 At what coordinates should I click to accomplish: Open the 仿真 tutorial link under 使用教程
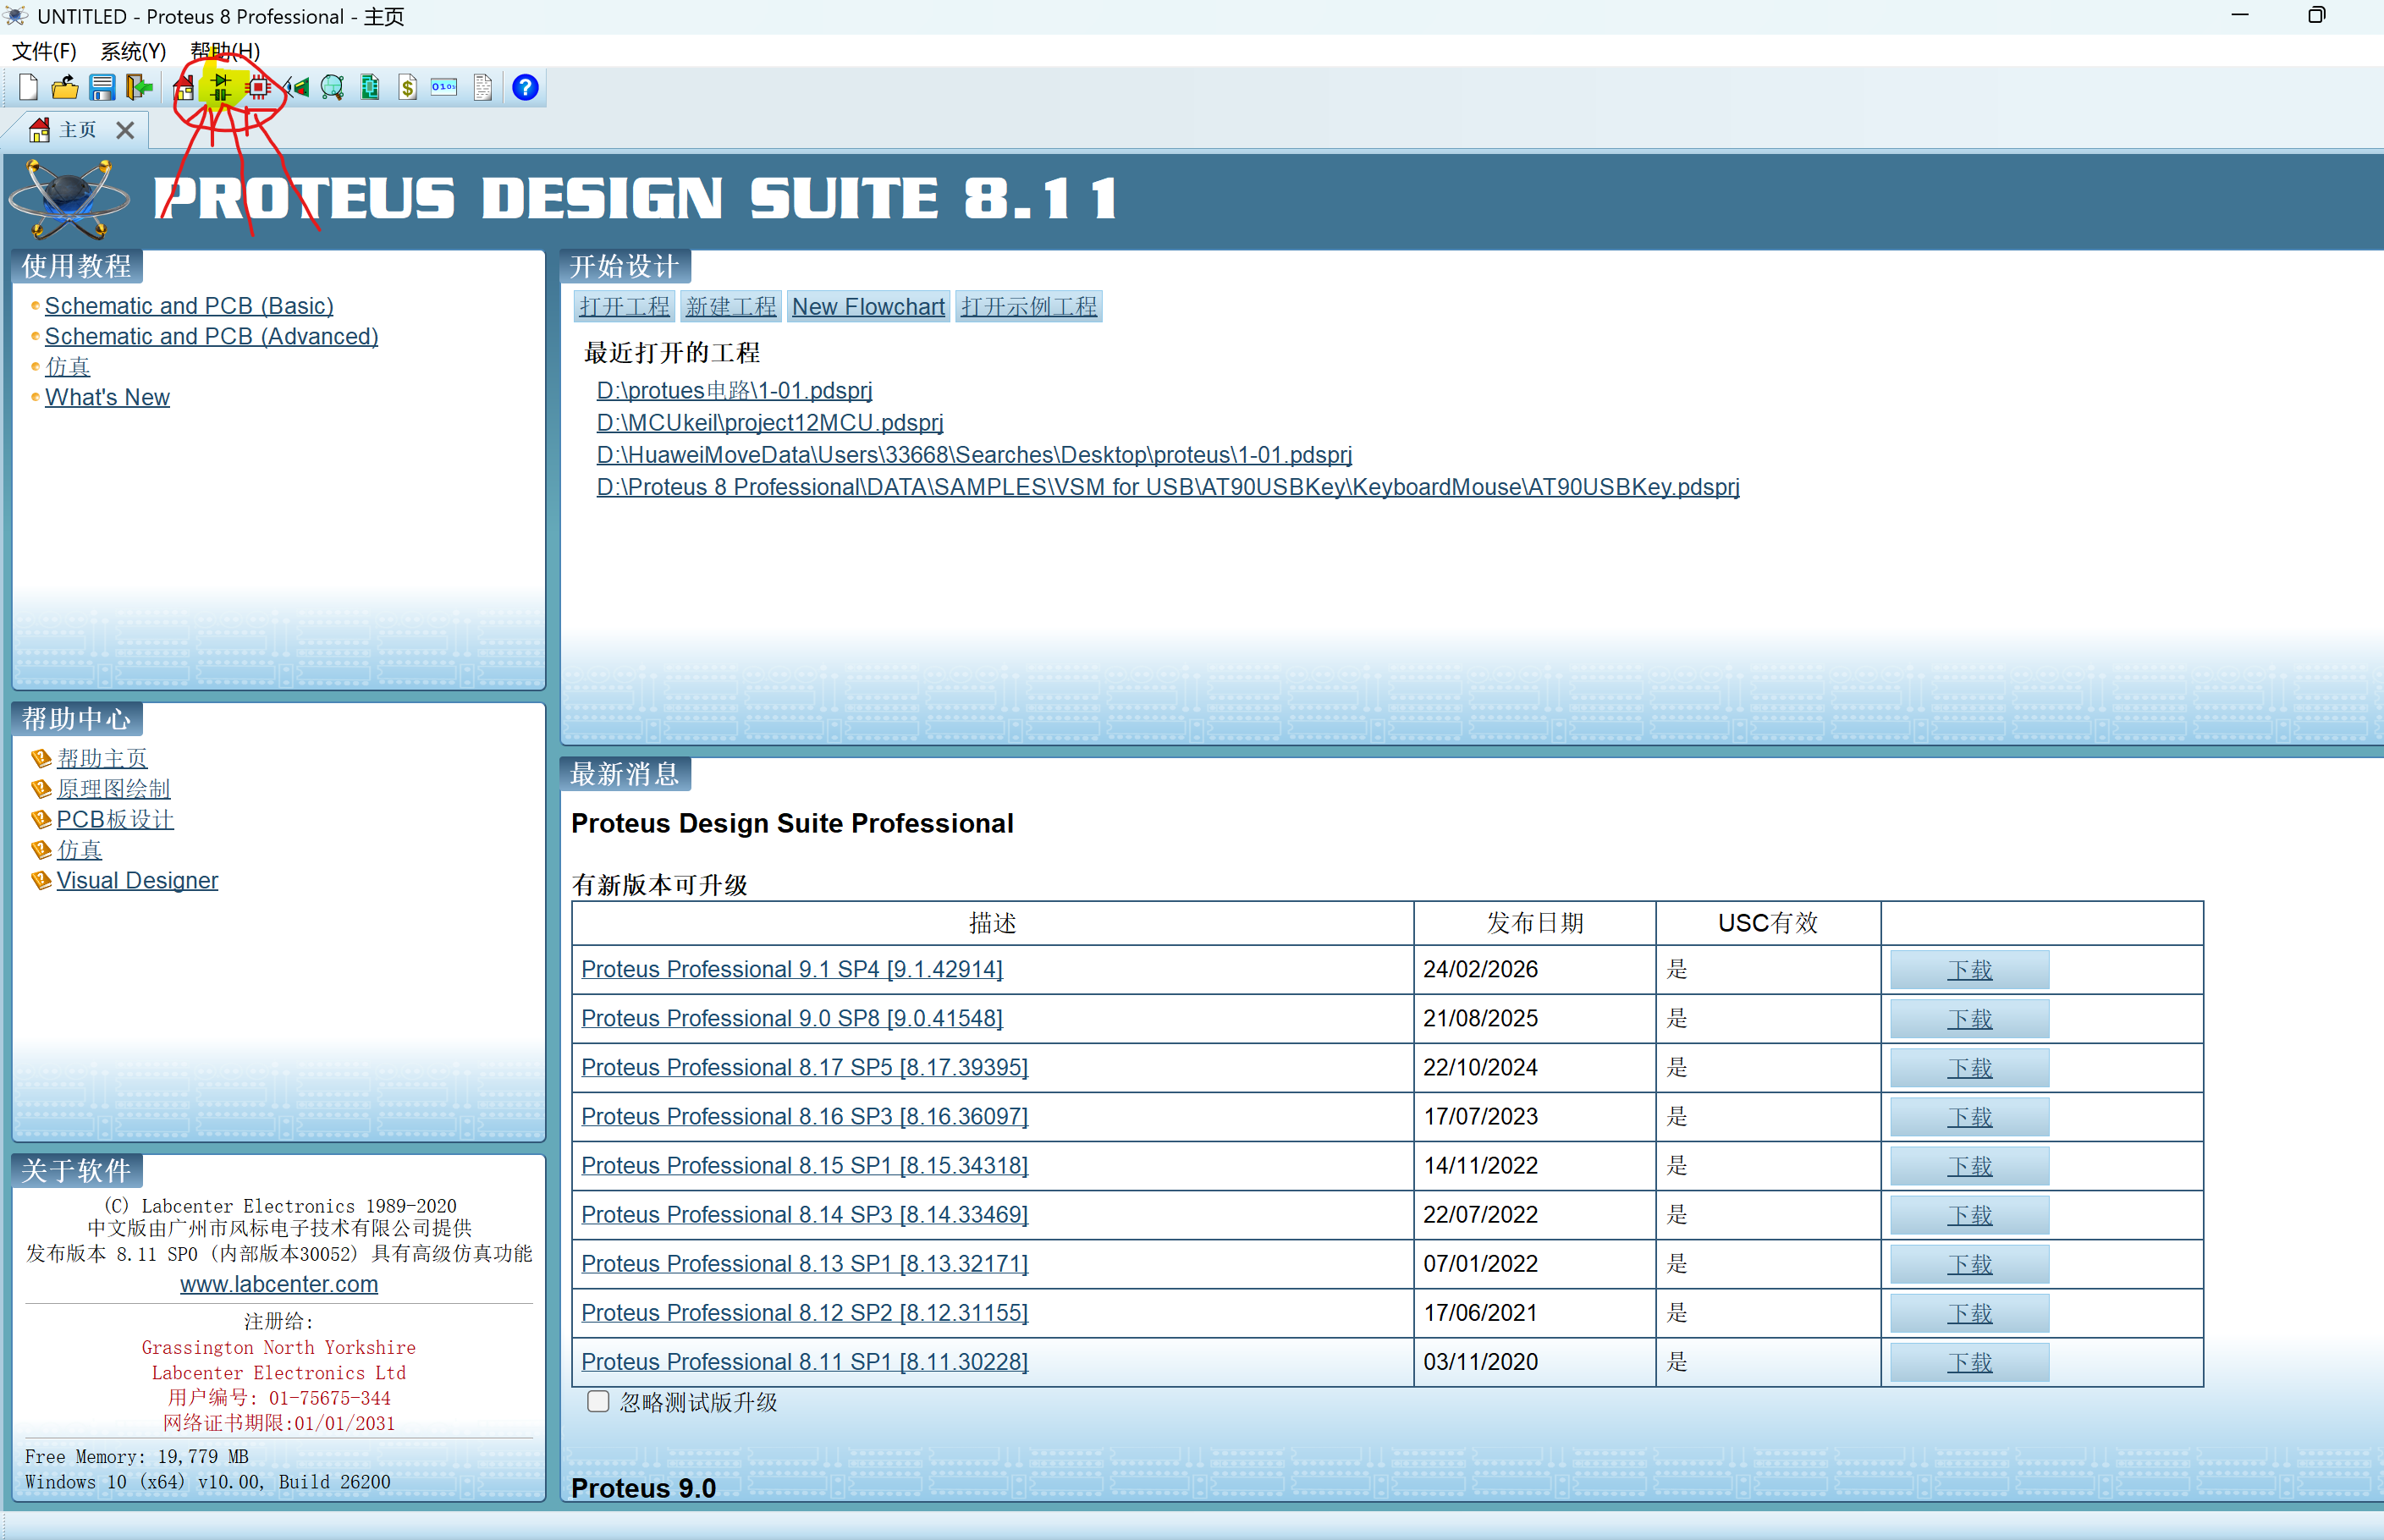[68, 367]
